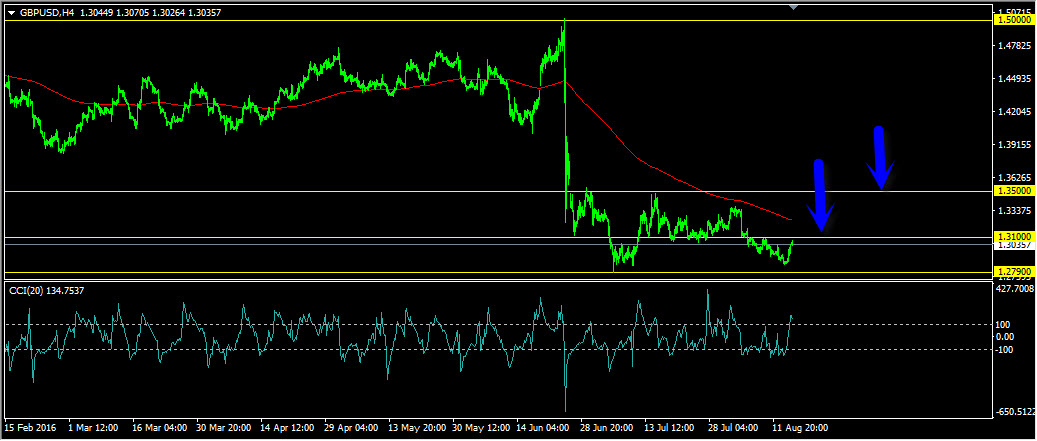Click the yellow 1.2790 price label

pos(1014,272)
